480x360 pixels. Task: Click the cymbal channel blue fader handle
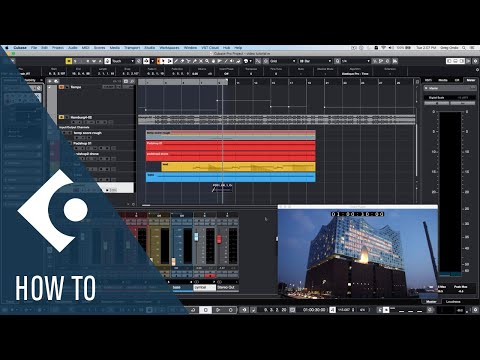tap(196, 236)
